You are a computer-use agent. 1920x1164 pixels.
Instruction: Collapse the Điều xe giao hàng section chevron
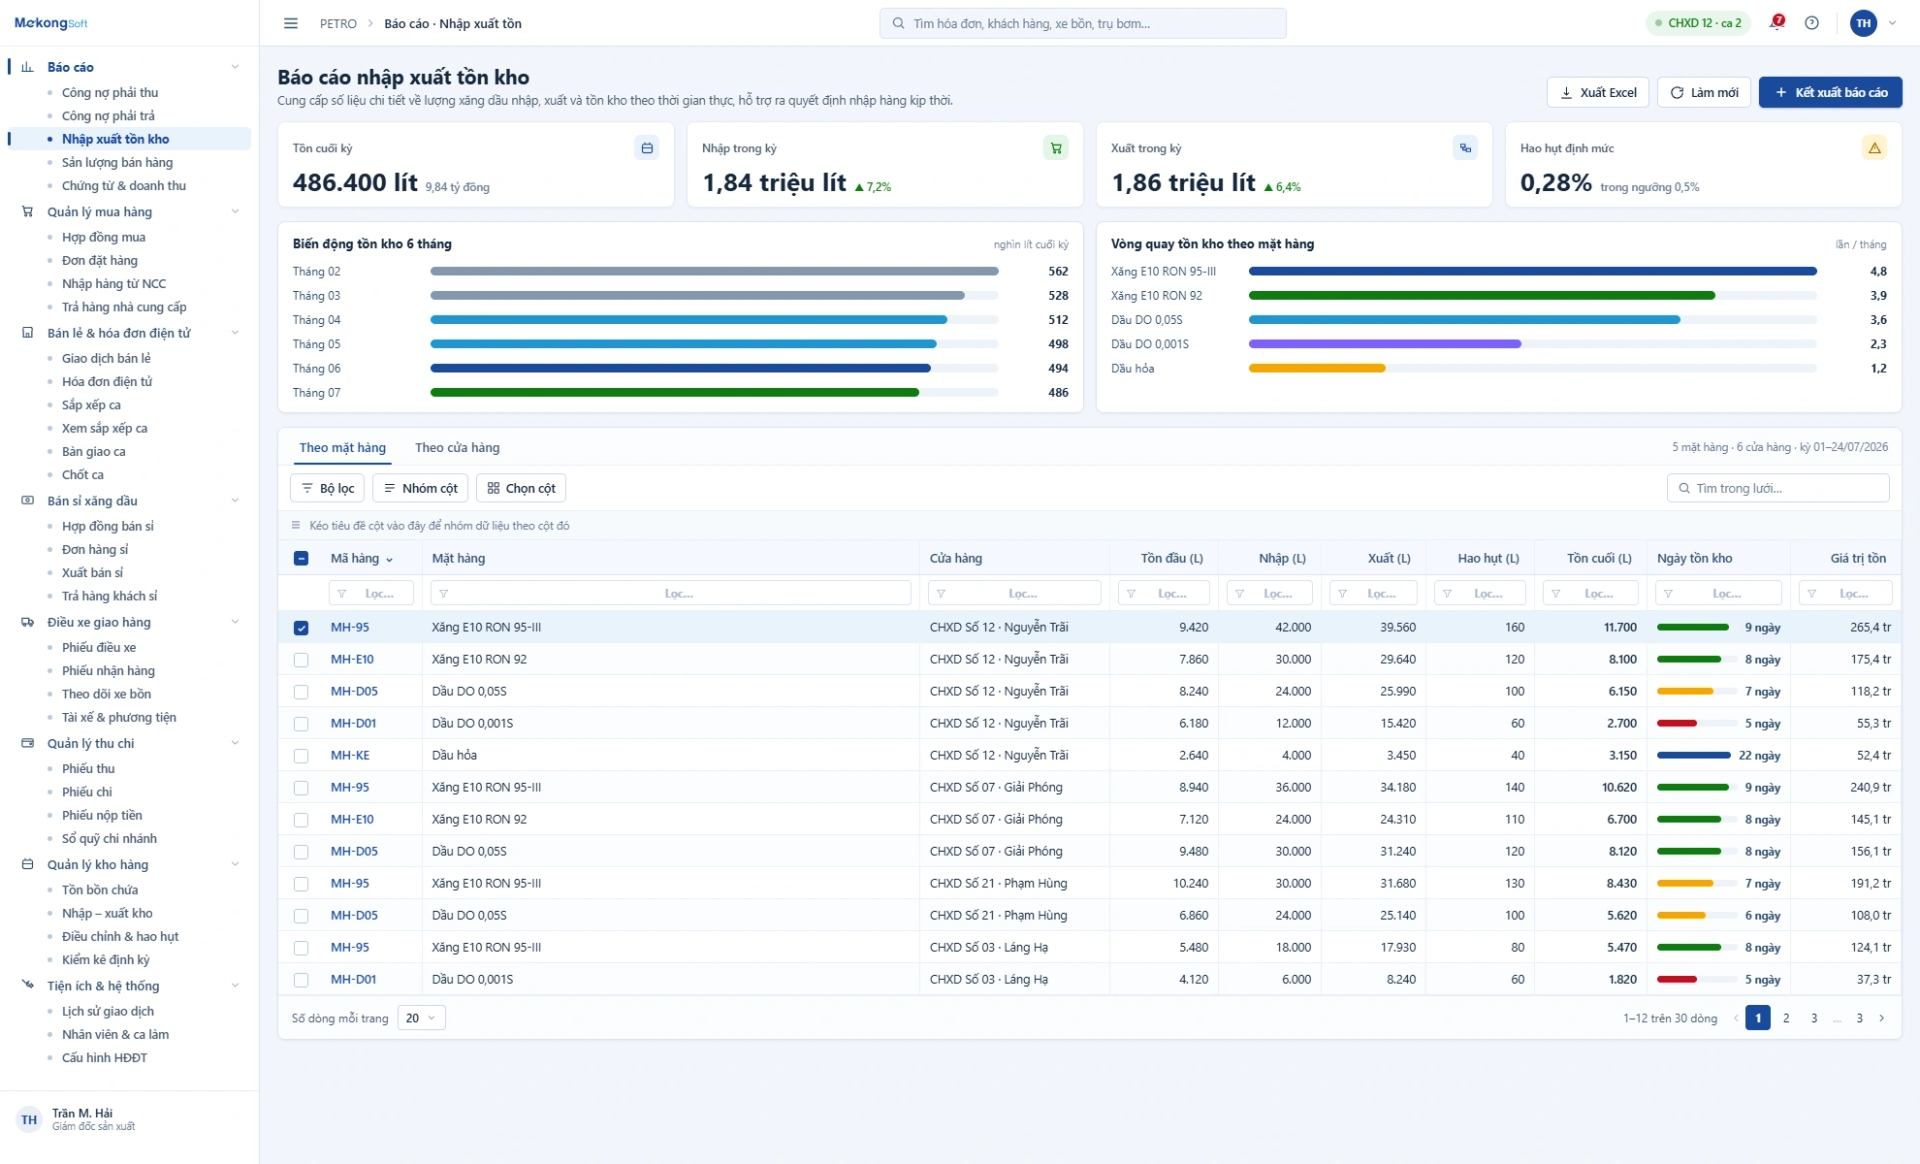(x=235, y=622)
